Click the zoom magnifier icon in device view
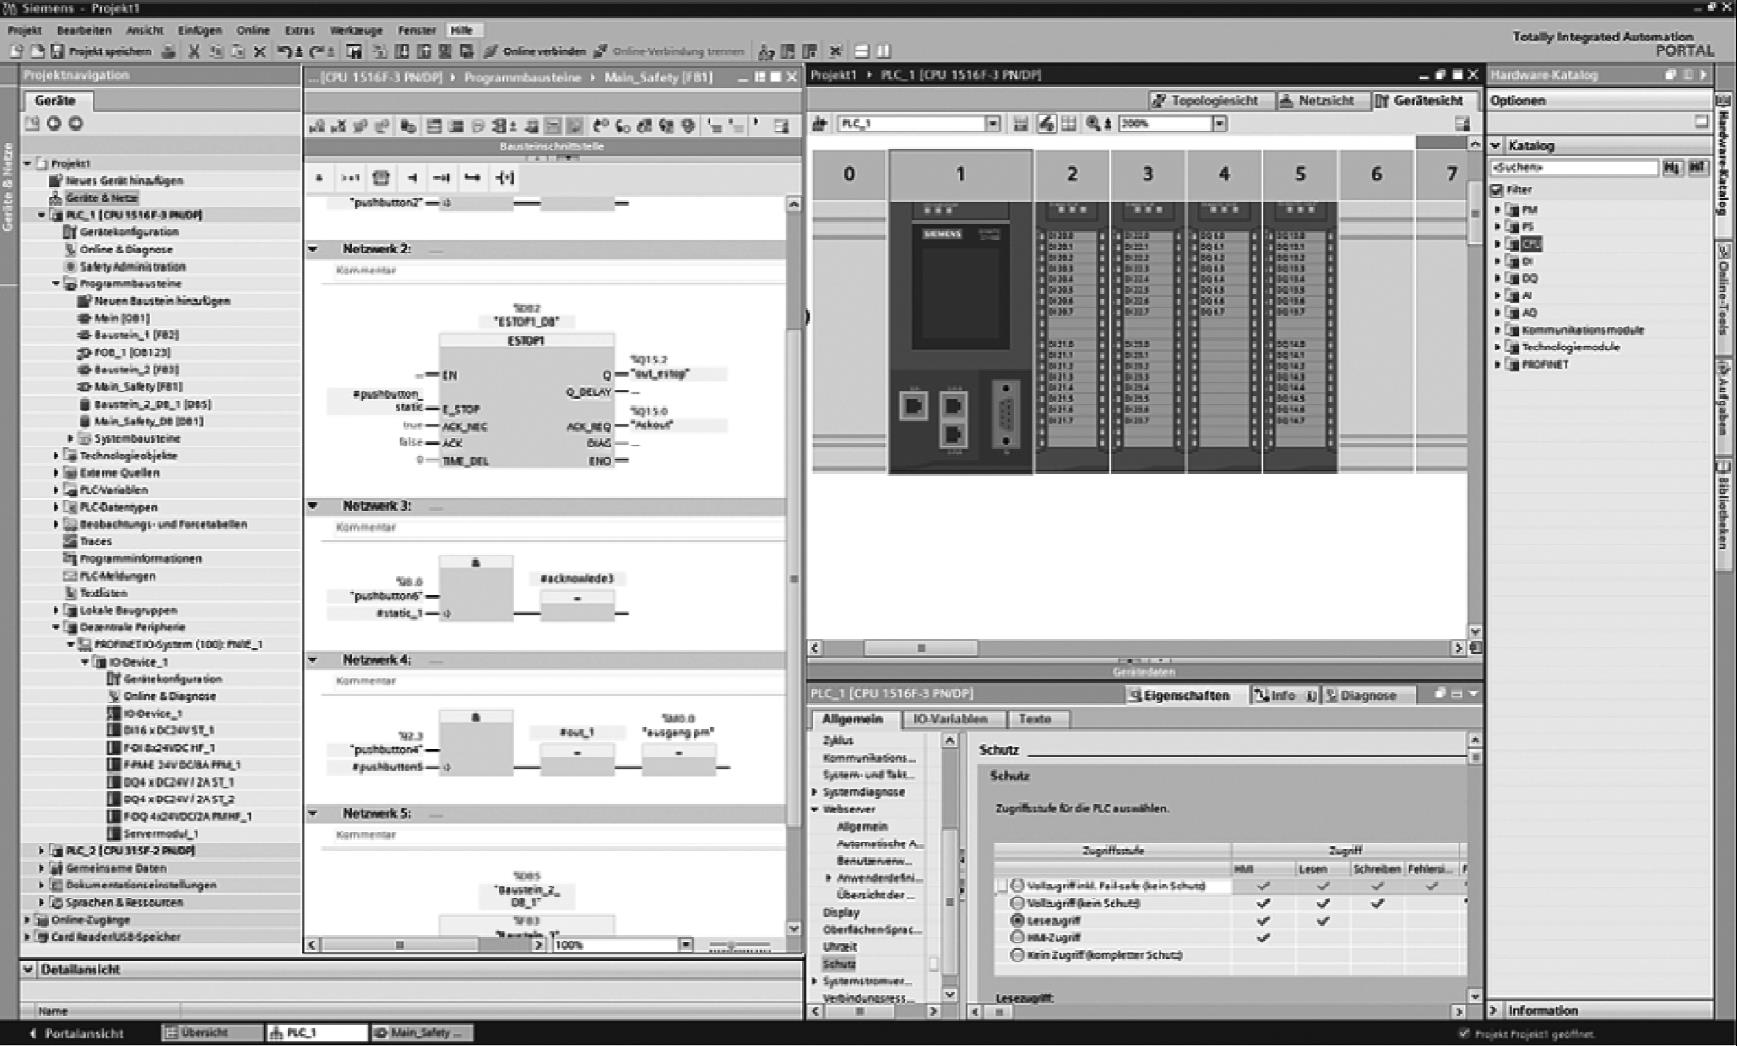 1094,124
